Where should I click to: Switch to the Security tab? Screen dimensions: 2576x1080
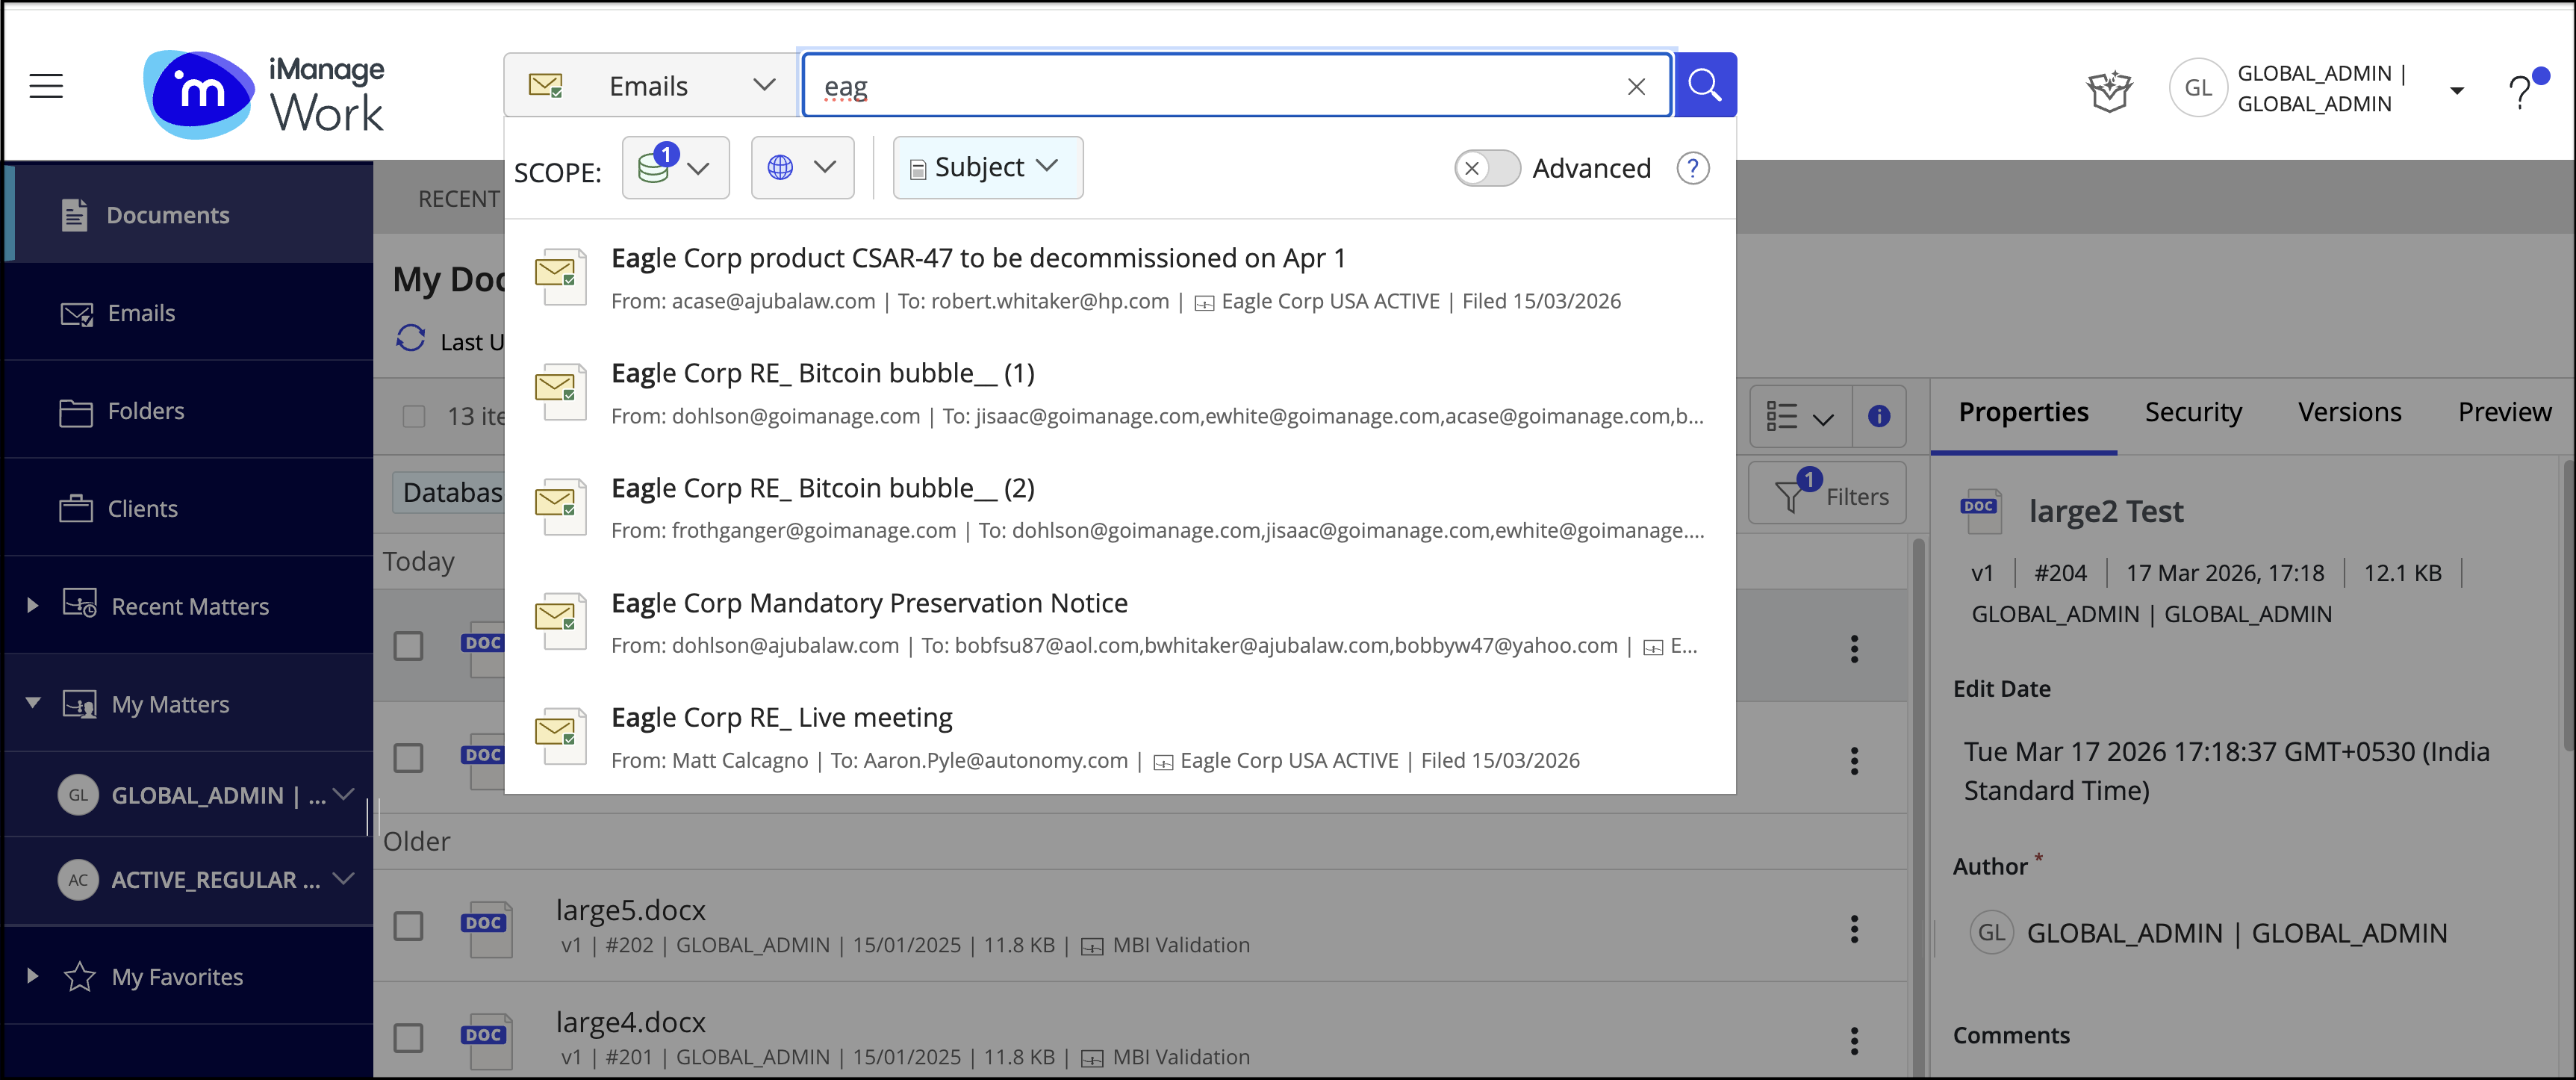(2192, 412)
